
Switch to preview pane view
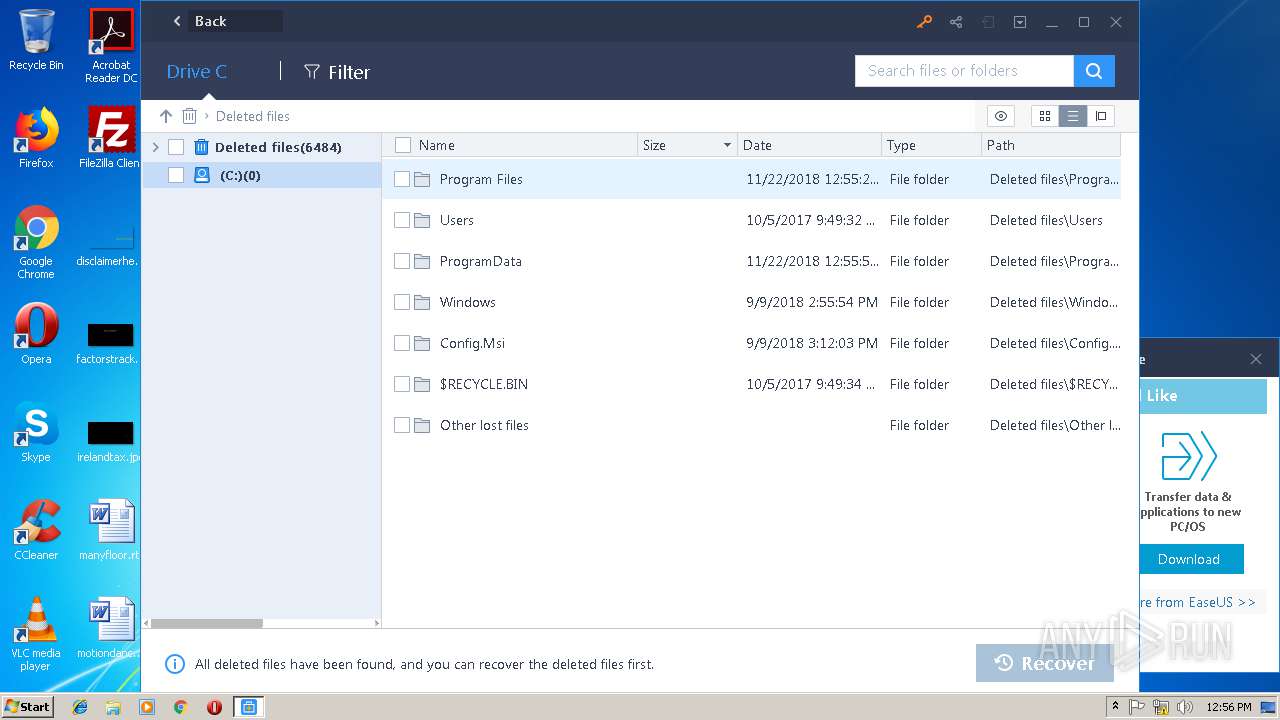[1101, 116]
